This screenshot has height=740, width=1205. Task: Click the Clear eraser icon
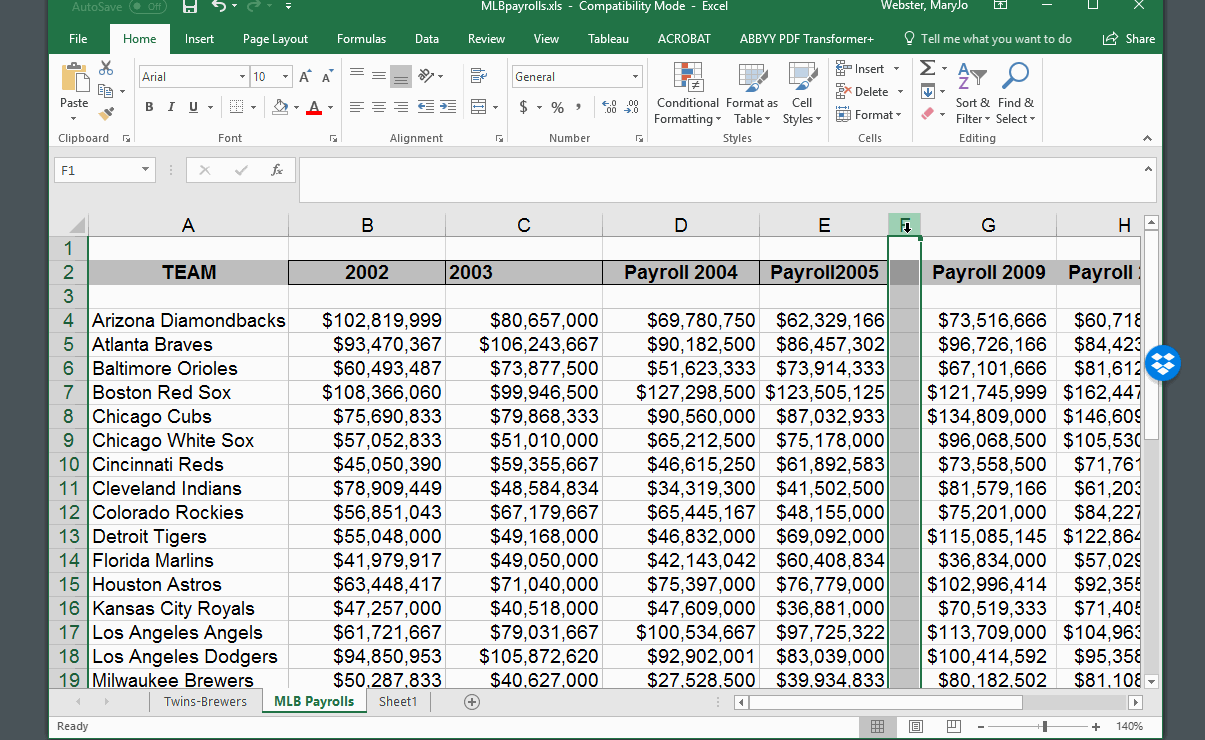click(x=928, y=114)
